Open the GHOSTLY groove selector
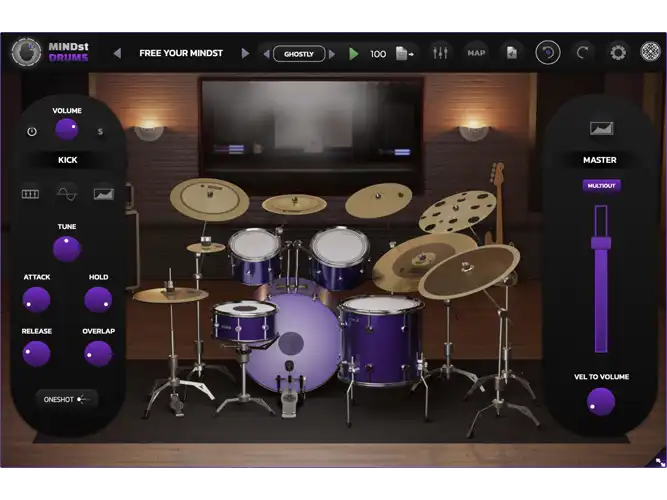667x500 pixels. 299,54
